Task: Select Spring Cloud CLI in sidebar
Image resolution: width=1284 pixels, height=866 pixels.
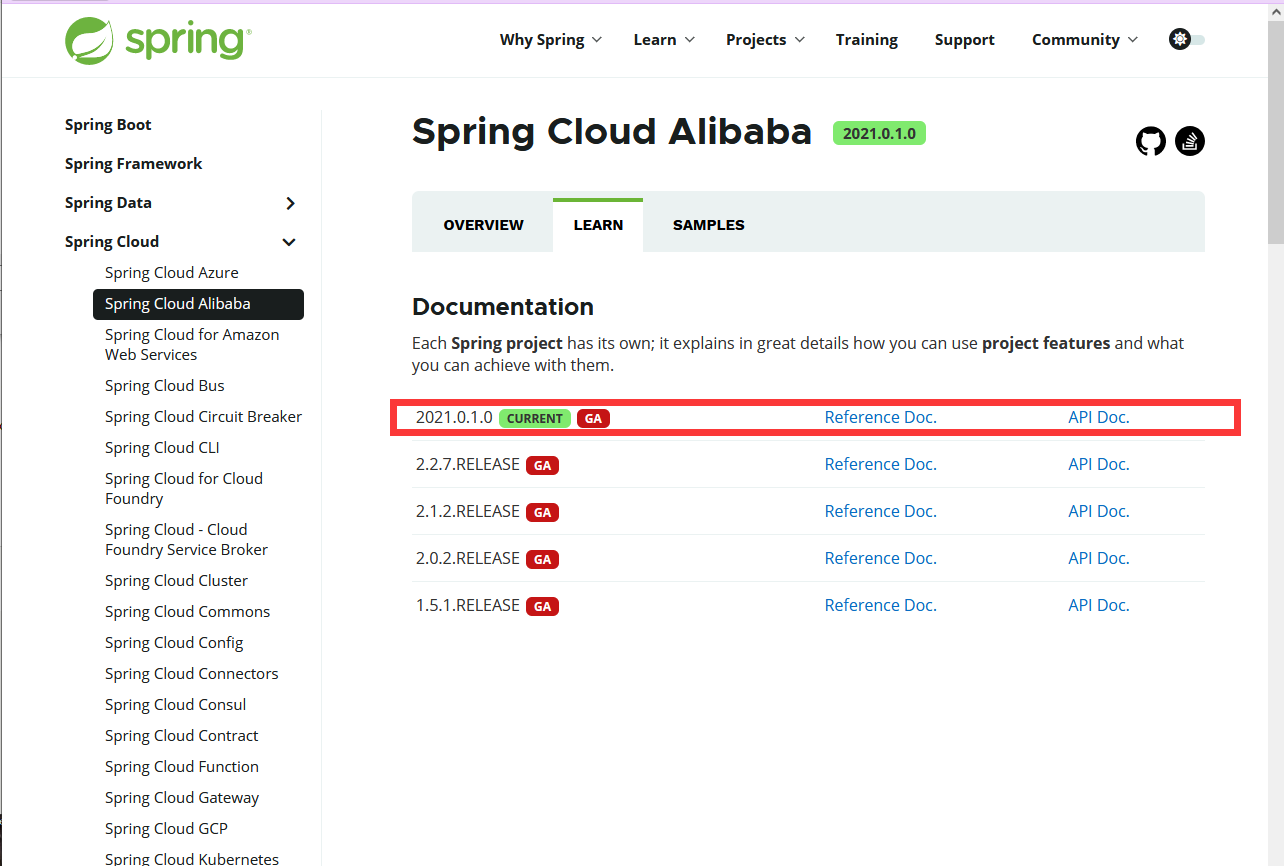Action: point(162,448)
